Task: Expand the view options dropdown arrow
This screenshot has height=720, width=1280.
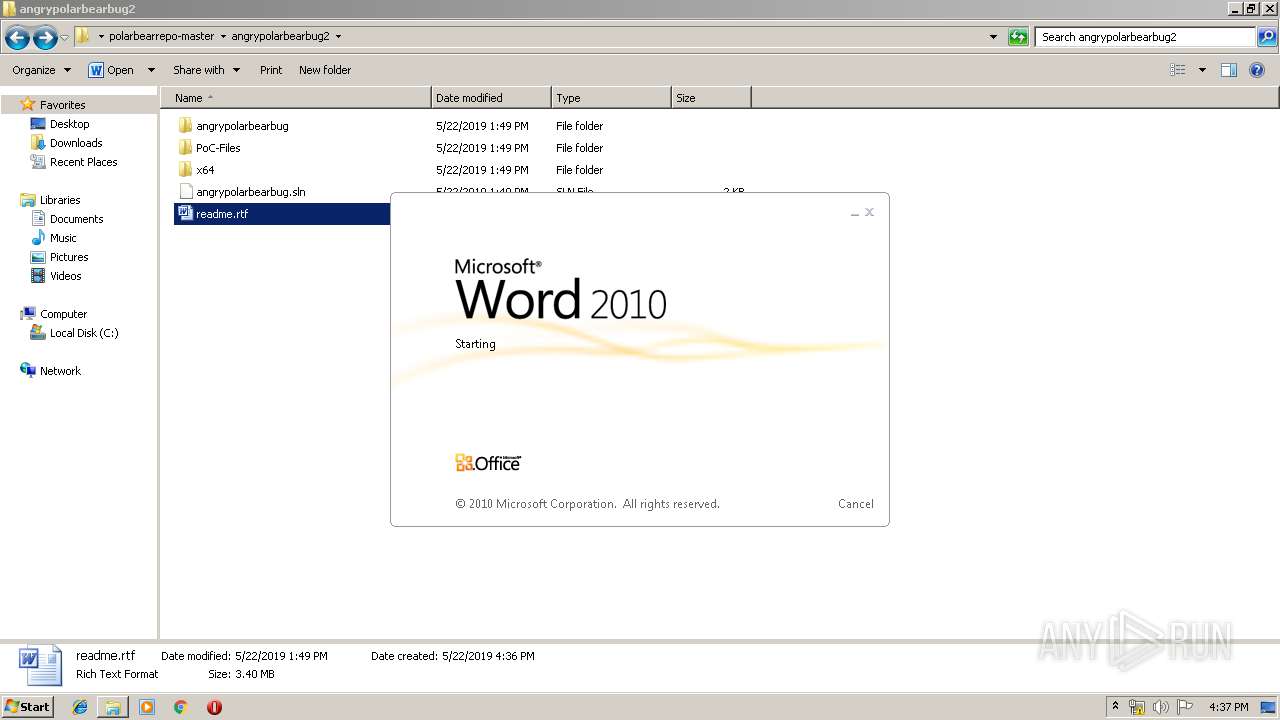Action: tap(1202, 70)
